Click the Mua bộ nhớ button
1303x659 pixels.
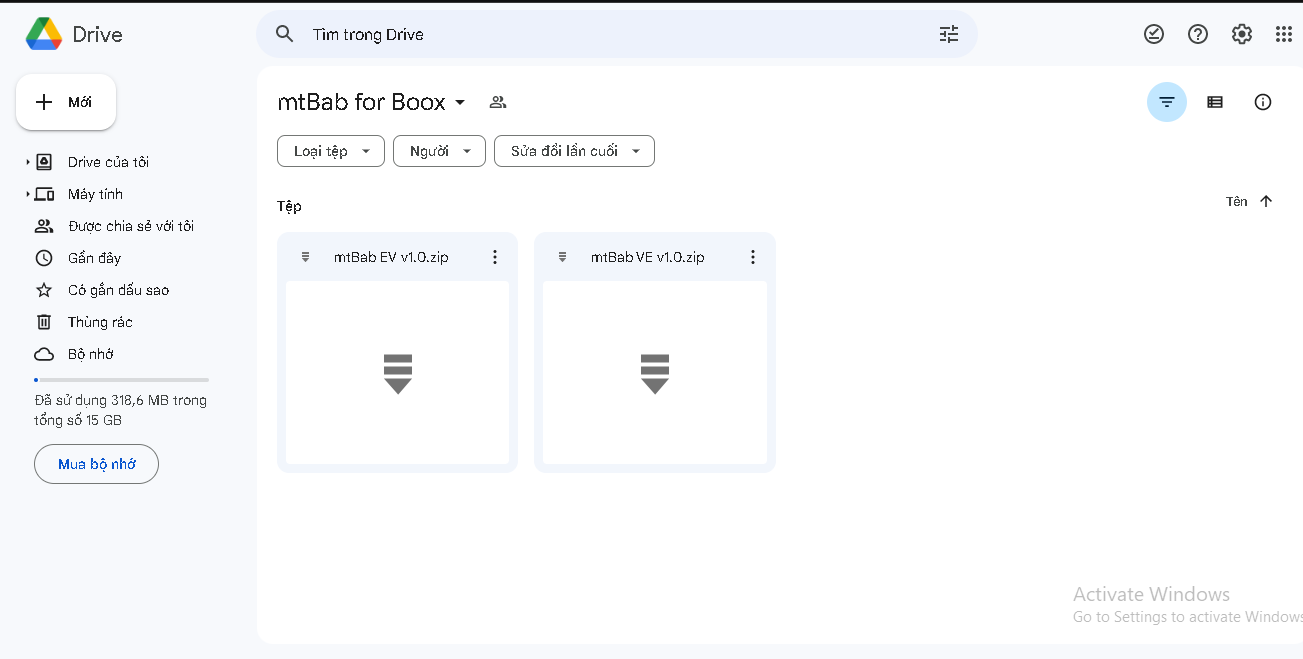pyautogui.click(x=96, y=464)
